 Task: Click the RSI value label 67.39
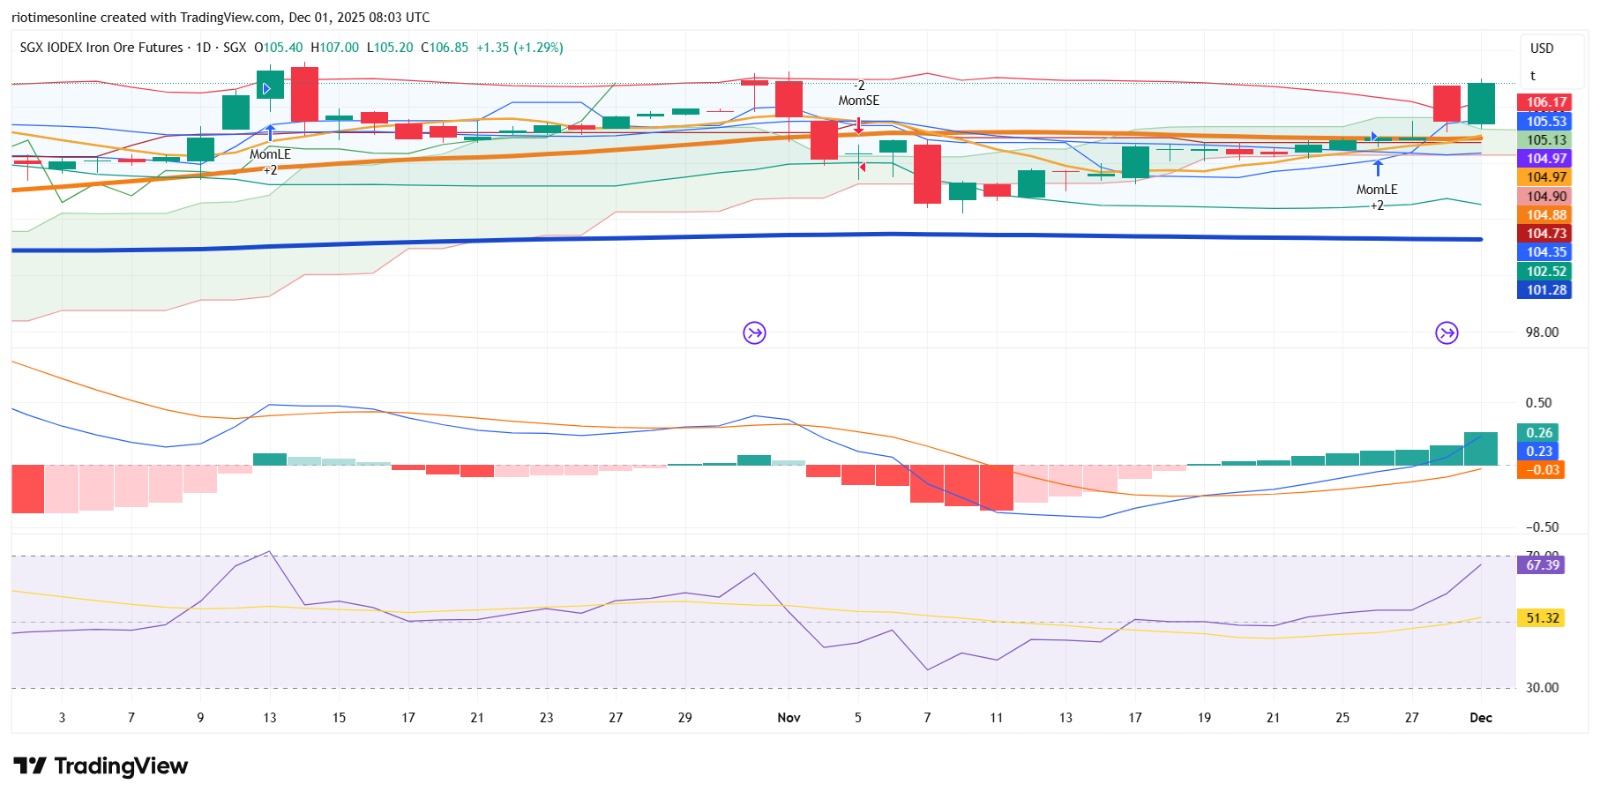pos(1542,565)
